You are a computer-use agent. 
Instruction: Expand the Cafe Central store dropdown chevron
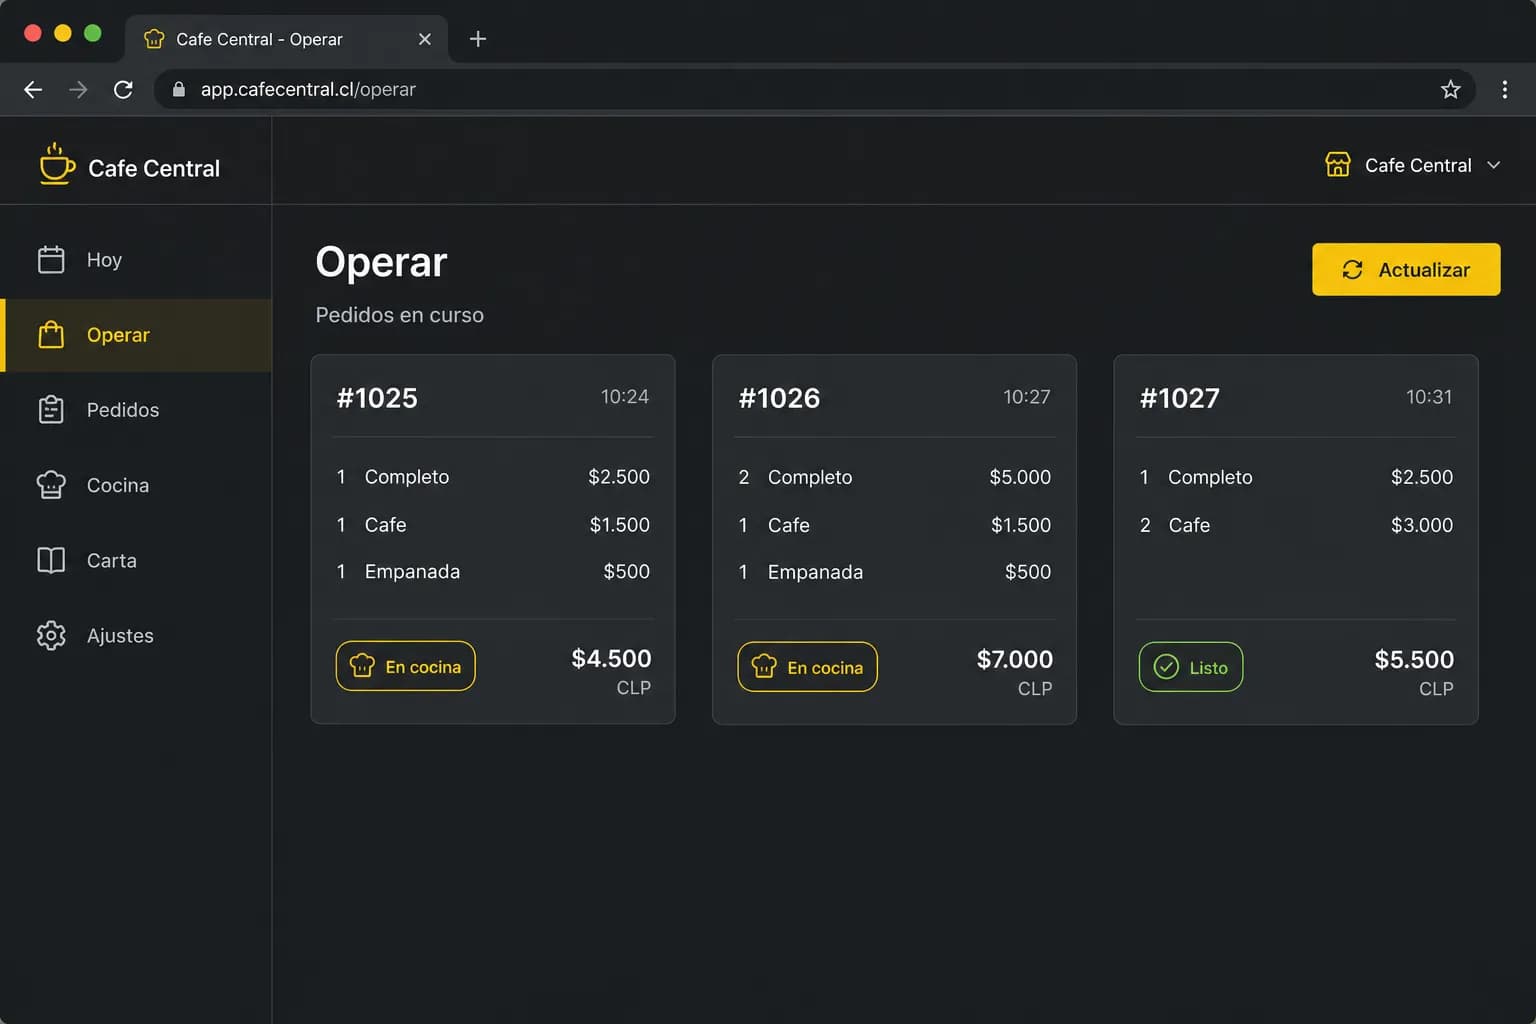(1494, 165)
